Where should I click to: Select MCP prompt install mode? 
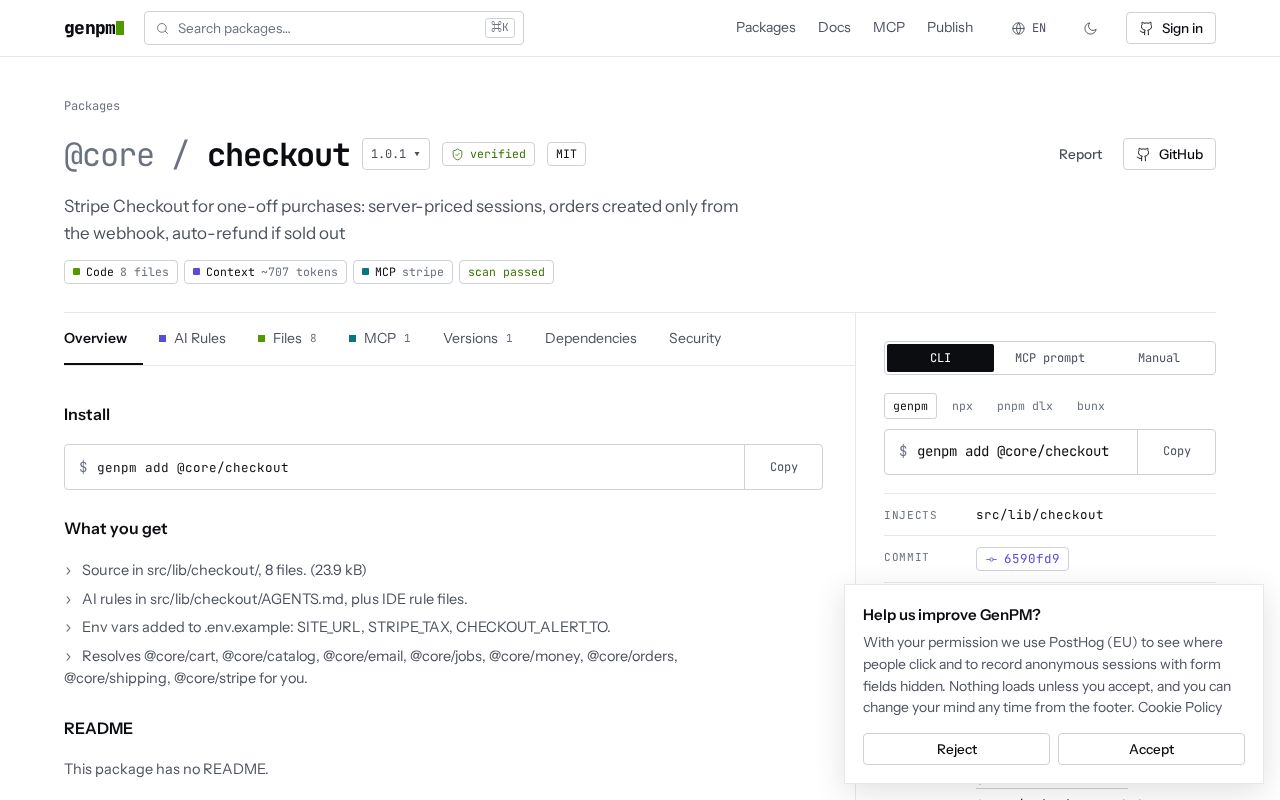pos(1050,358)
